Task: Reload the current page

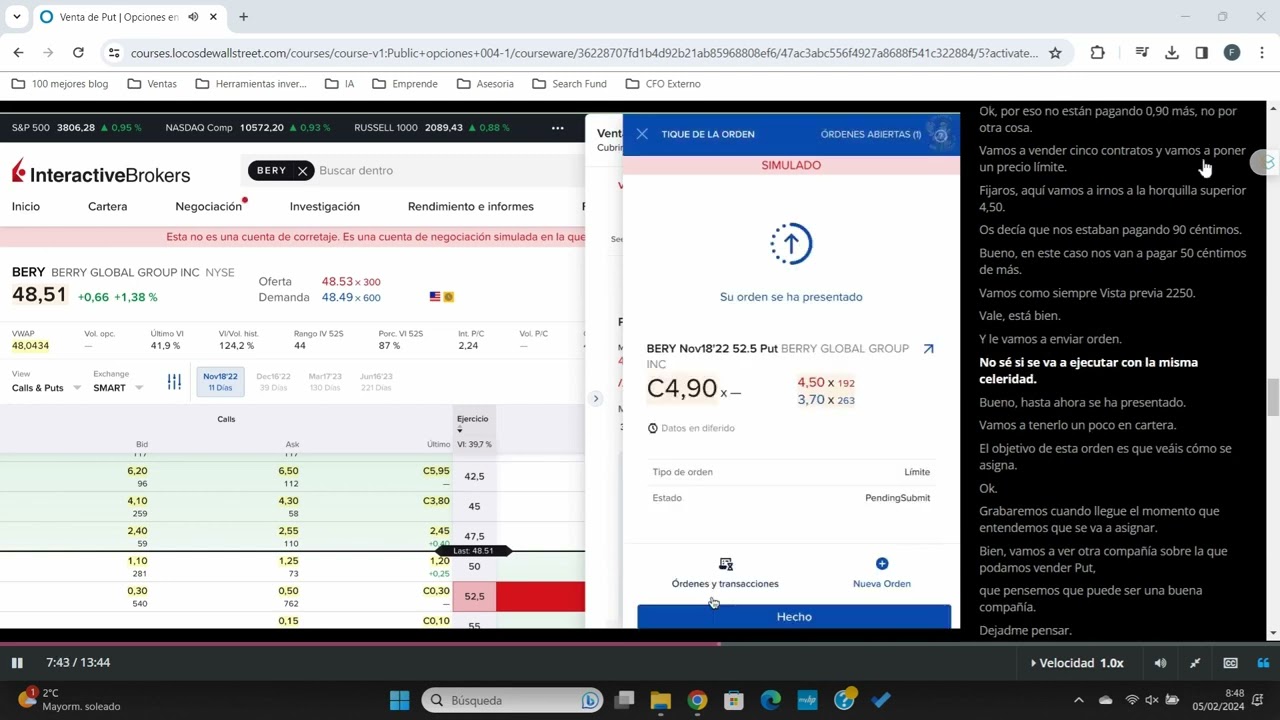Action: (78, 53)
